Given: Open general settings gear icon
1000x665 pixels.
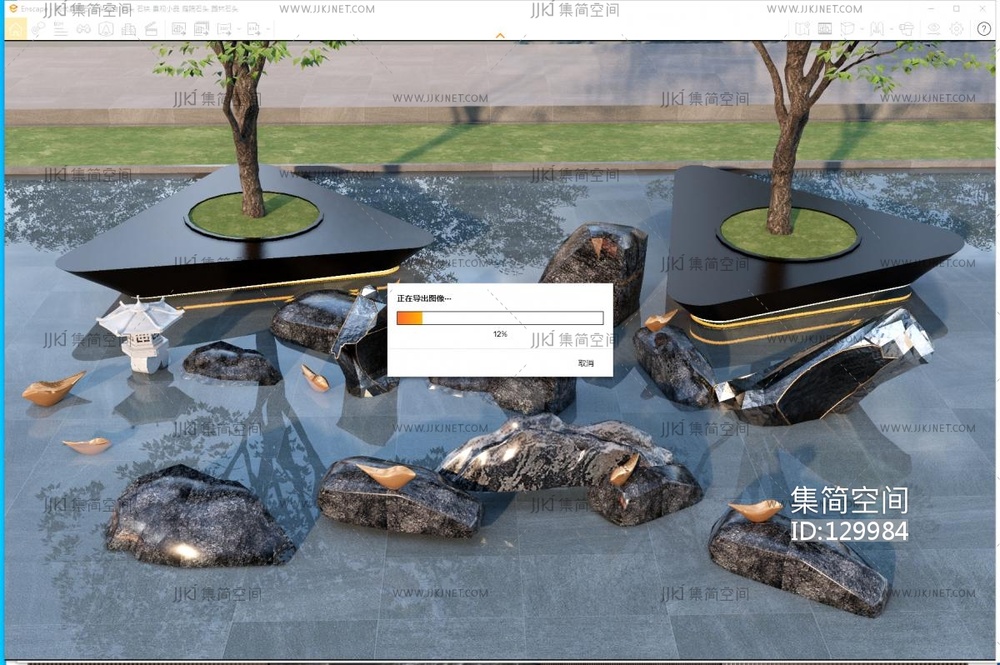Looking at the screenshot, I should pos(957,29).
